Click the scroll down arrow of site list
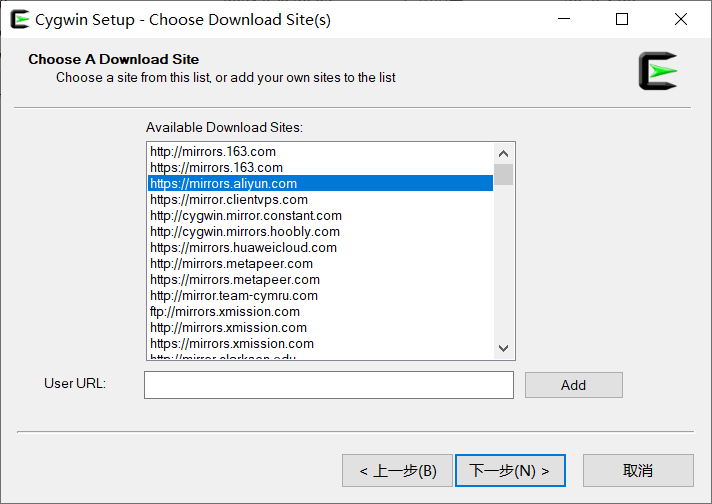 (x=503, y=348)
